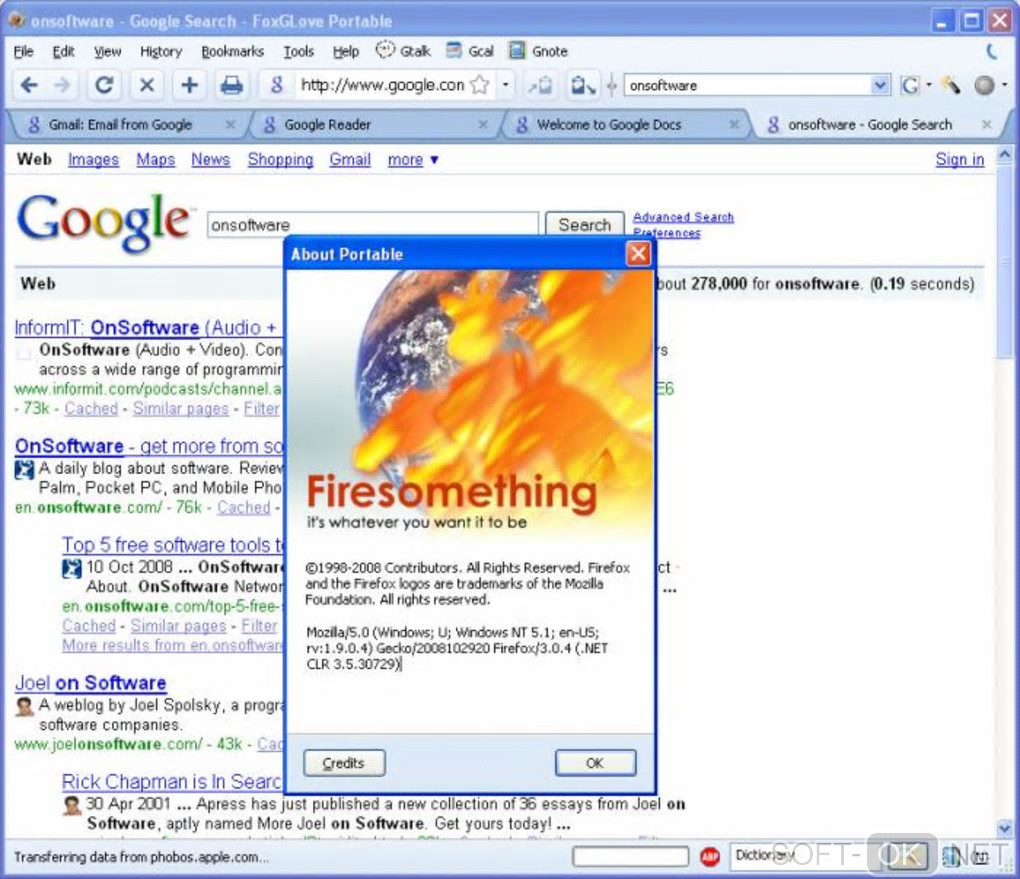This screenshot has width=1020, height=879.
Task: Close the Welcome to Google Docs tab
Action: (734, 124)
